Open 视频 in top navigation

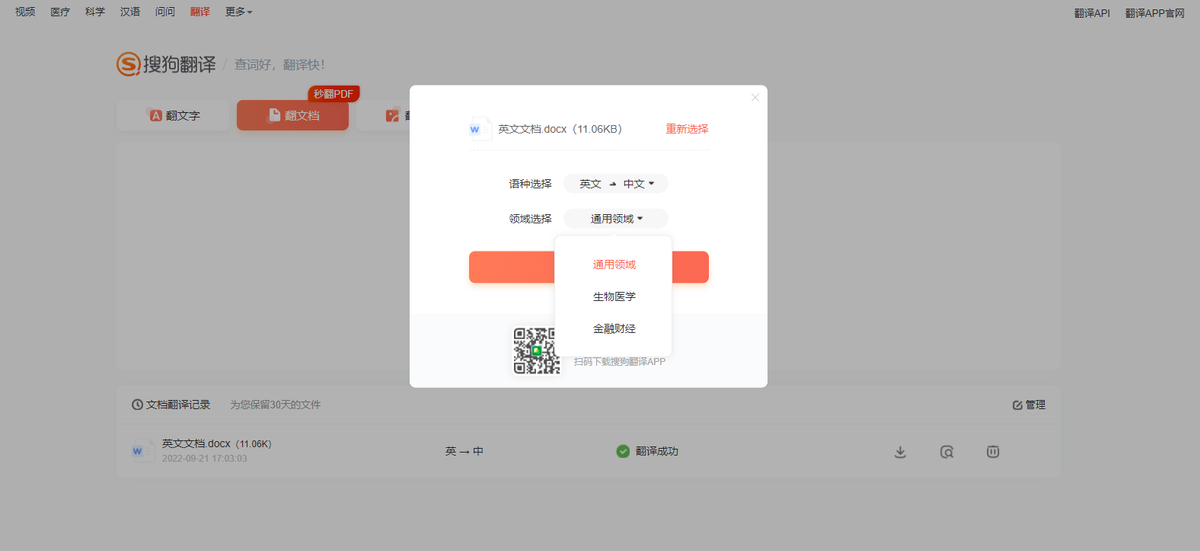[x=25, y=12]
